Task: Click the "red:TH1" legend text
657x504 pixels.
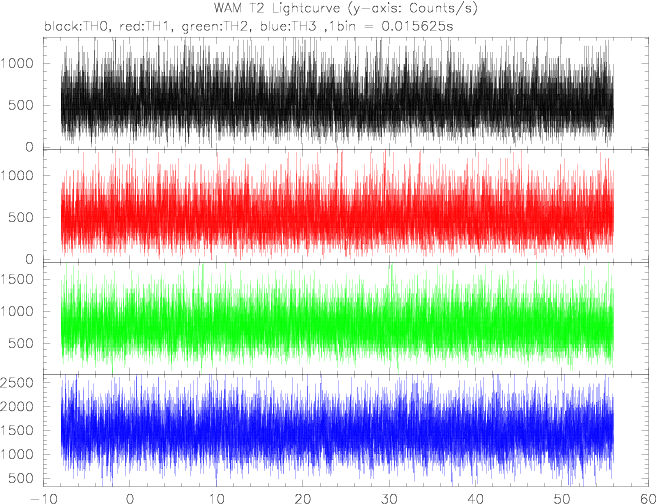Action: click(x=145, y=27)
